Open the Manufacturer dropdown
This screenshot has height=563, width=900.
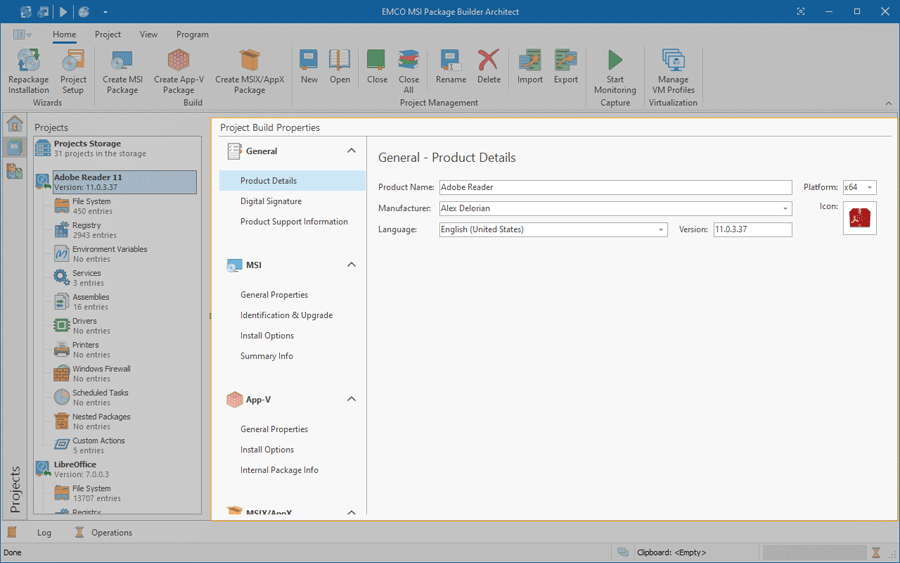tap(785, 208)
